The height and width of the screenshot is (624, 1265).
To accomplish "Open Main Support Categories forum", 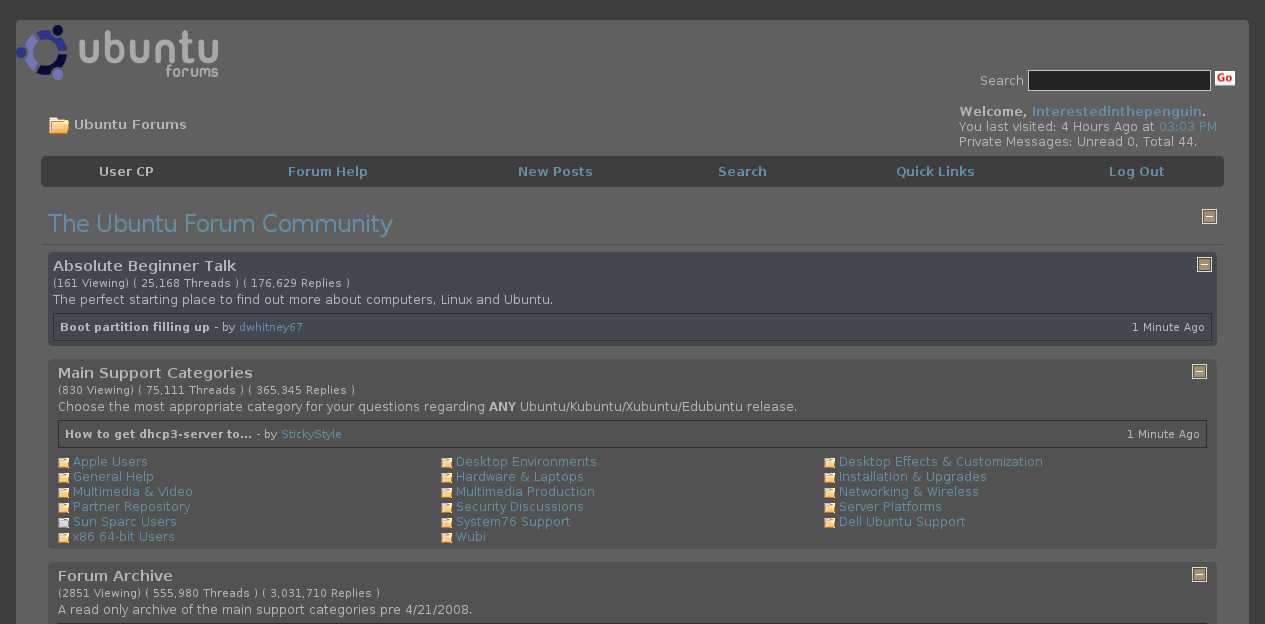I will (x=155, y=373).
